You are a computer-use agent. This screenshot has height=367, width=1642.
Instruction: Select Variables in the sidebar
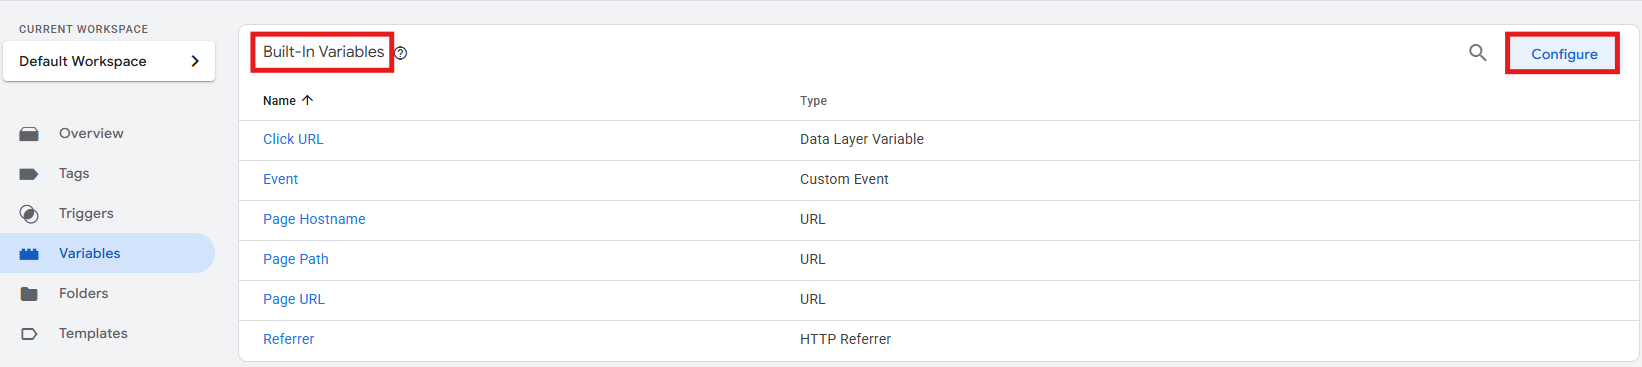click(x=107, y=254)
